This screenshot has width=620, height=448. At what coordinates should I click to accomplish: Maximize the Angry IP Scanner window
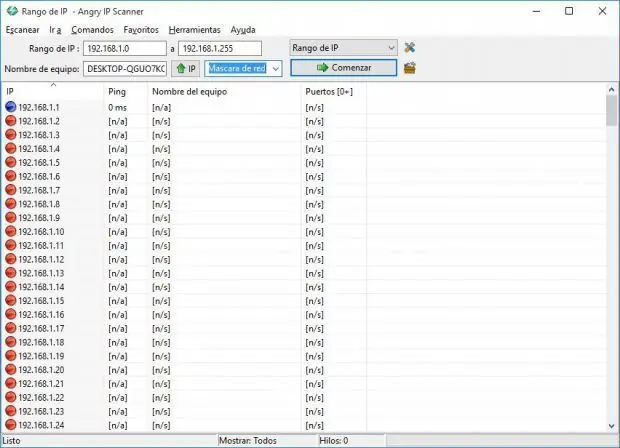click(x=569, y=11)
